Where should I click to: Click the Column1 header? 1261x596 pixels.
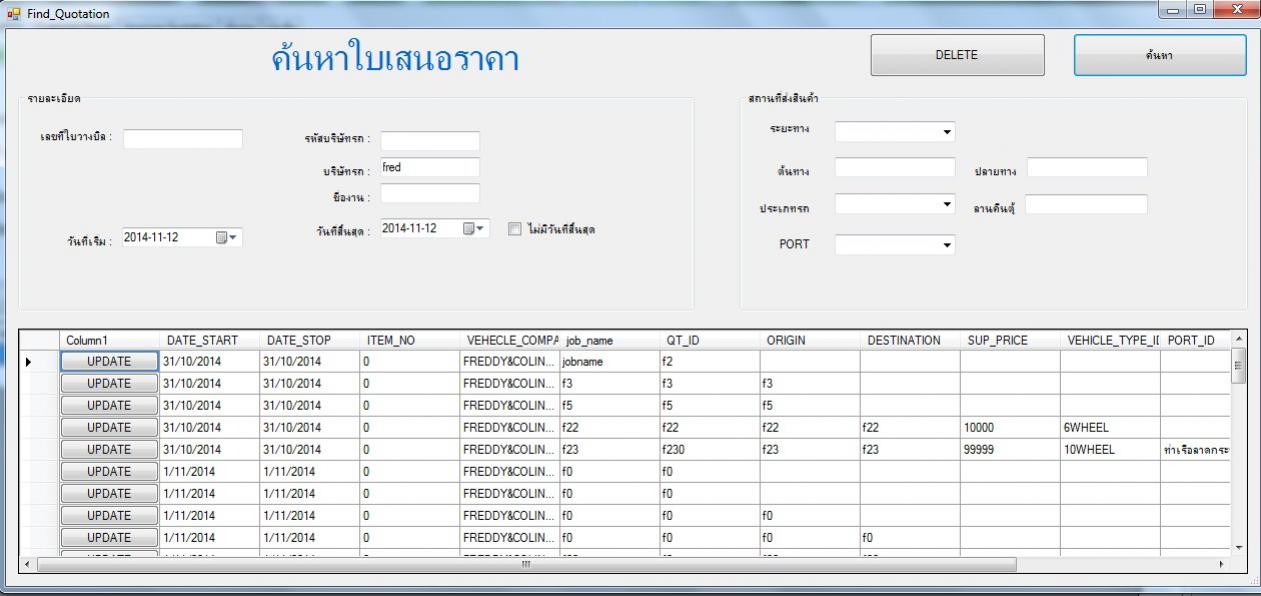[x=109, y=340]
